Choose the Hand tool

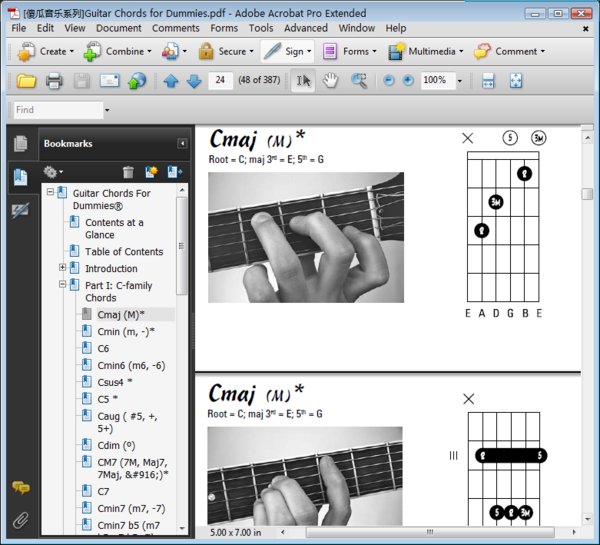(330, 81)
